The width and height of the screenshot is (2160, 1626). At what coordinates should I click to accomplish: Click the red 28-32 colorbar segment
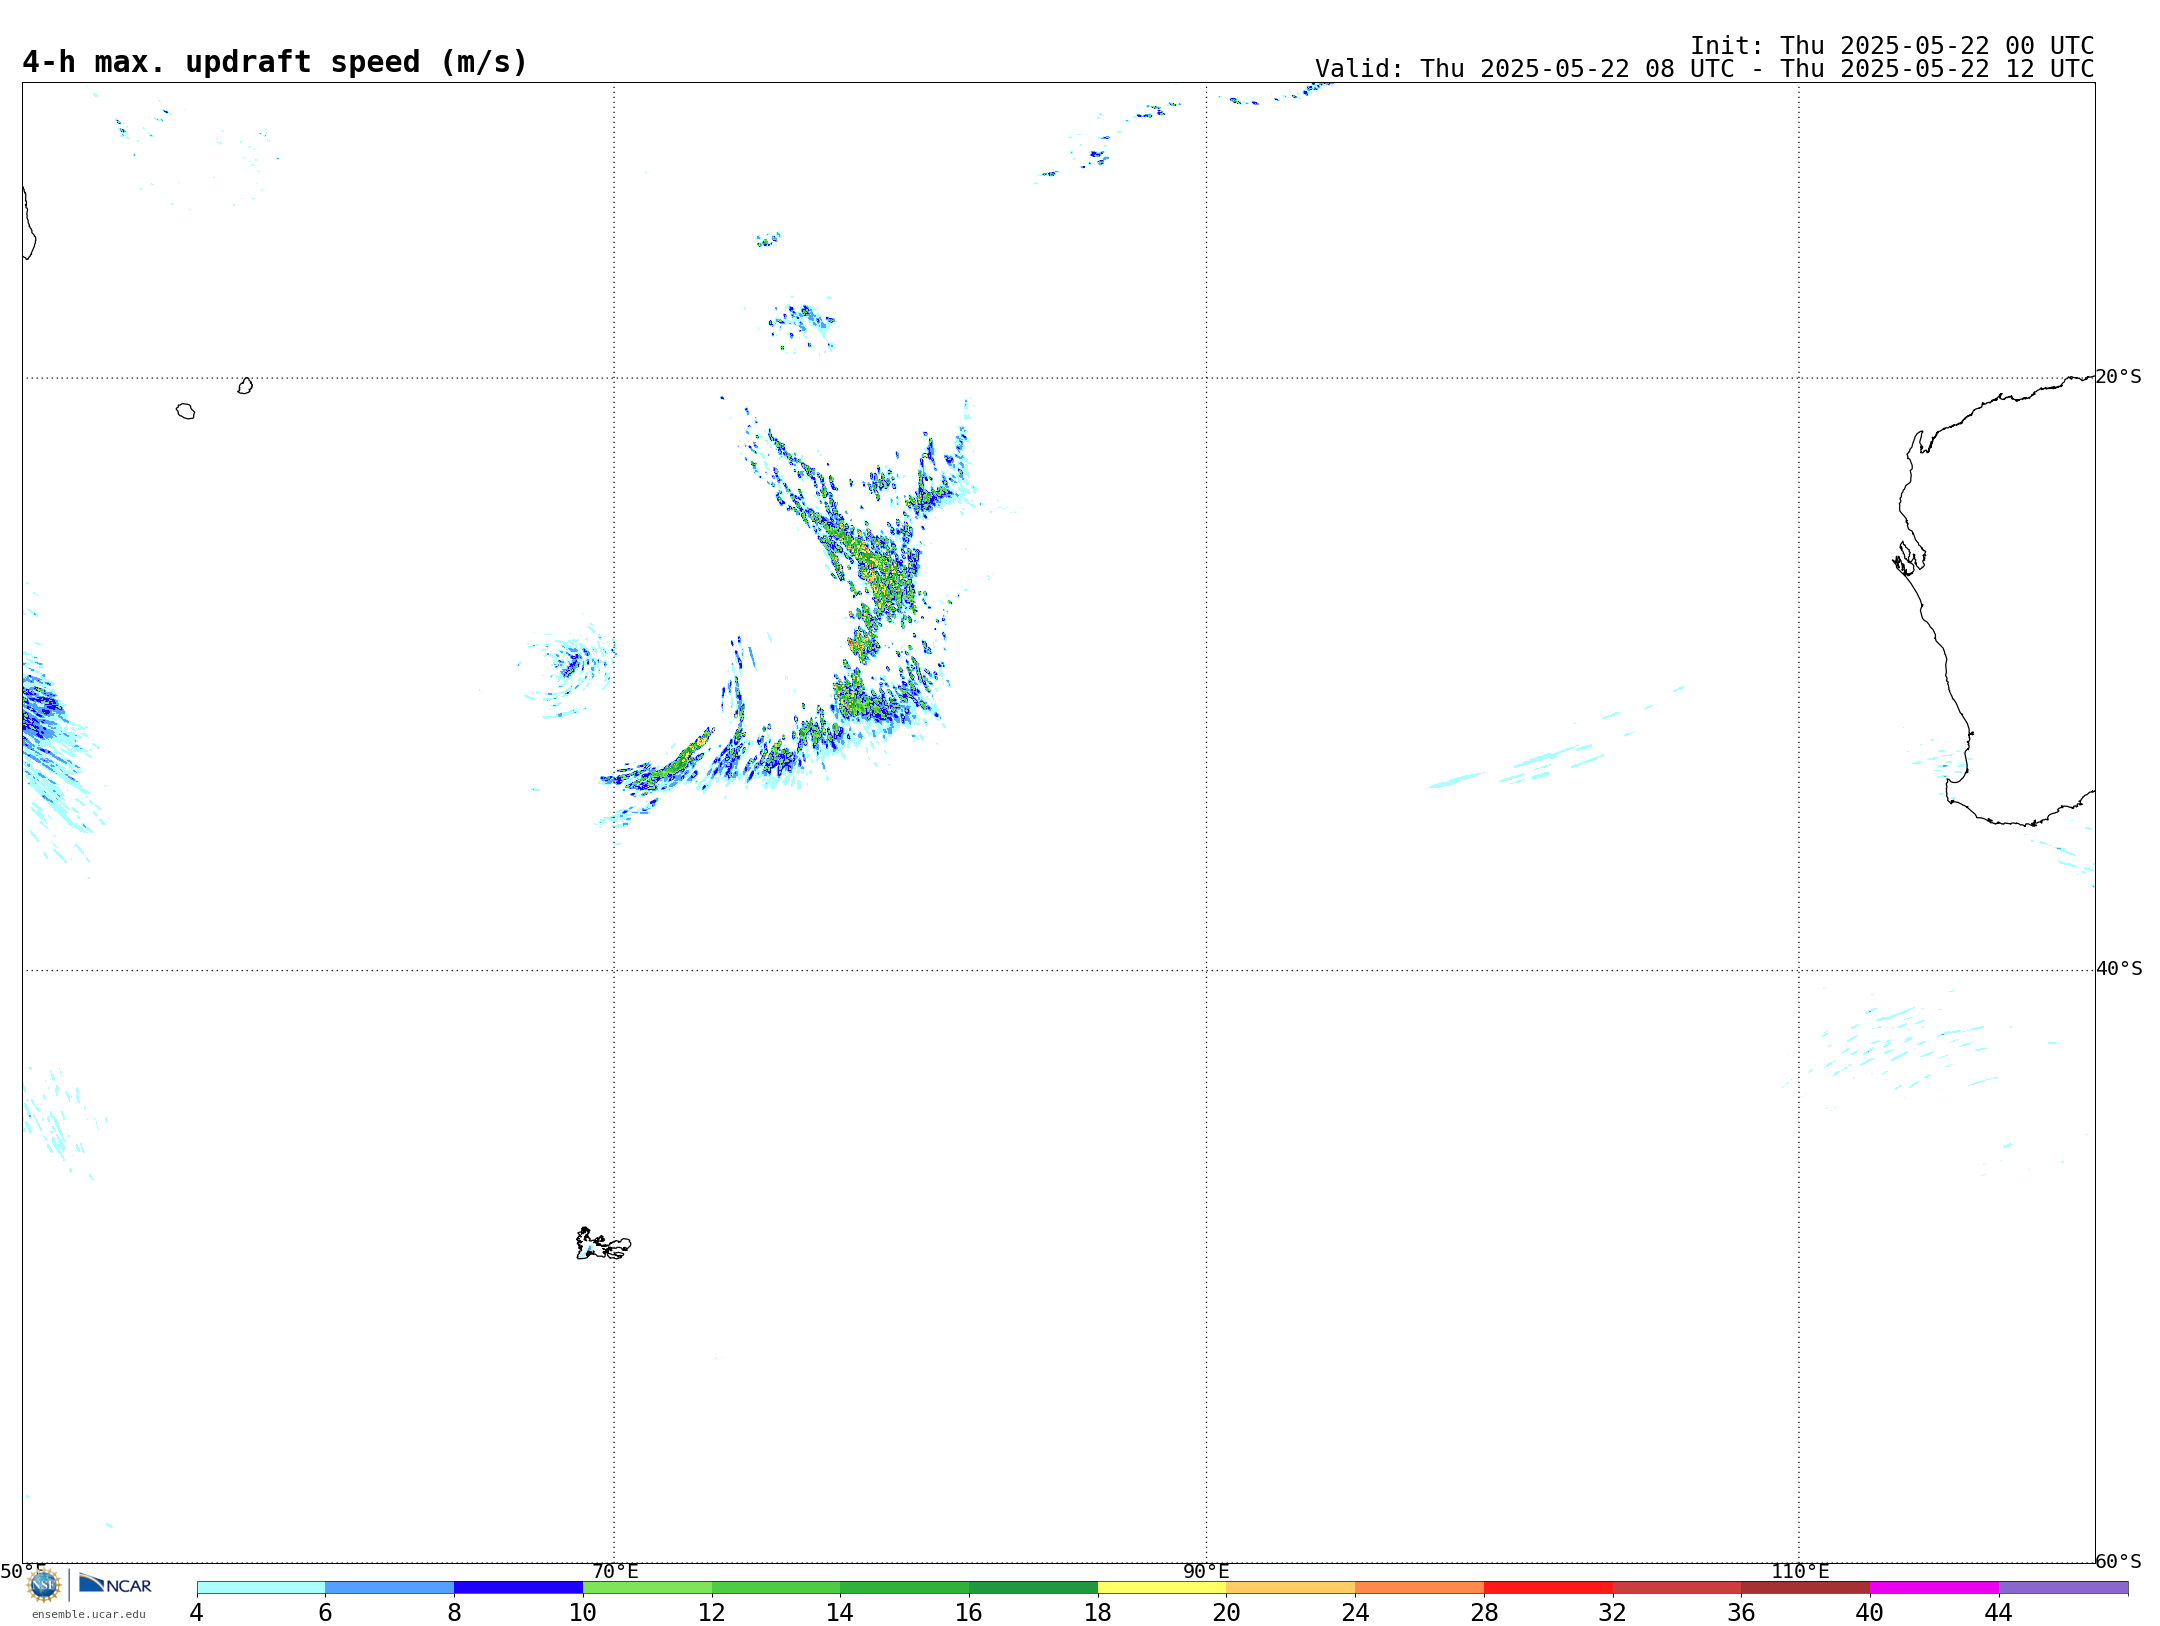point(1548,1587)
